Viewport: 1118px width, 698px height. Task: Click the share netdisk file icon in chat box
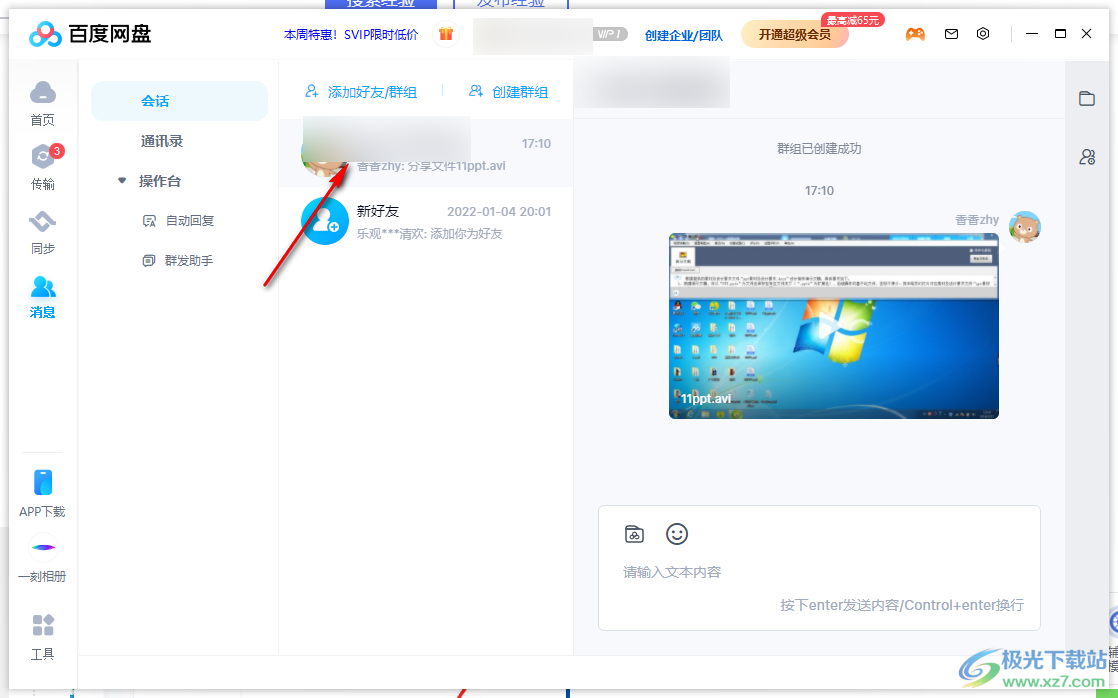click(x=634, y=533)
